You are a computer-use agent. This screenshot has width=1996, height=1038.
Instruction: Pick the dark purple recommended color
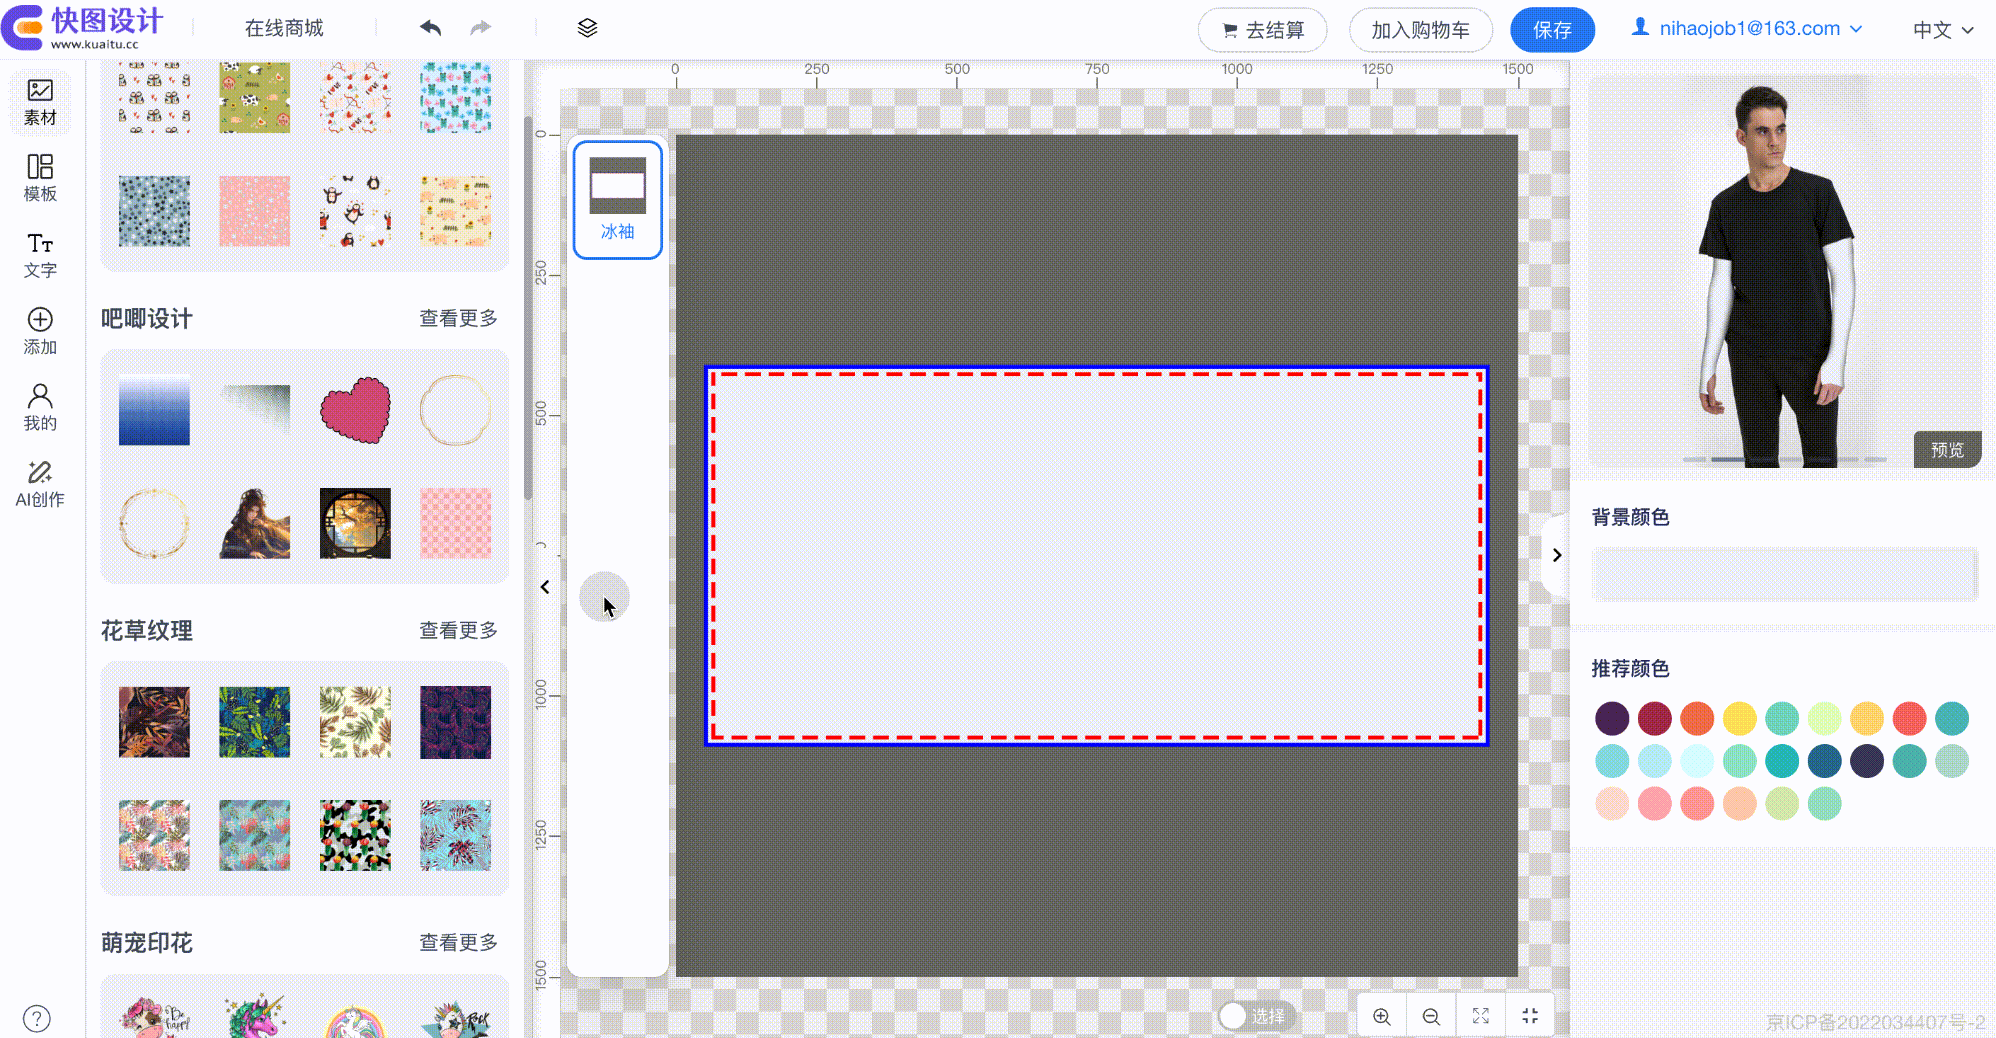tap(1612, 718)
